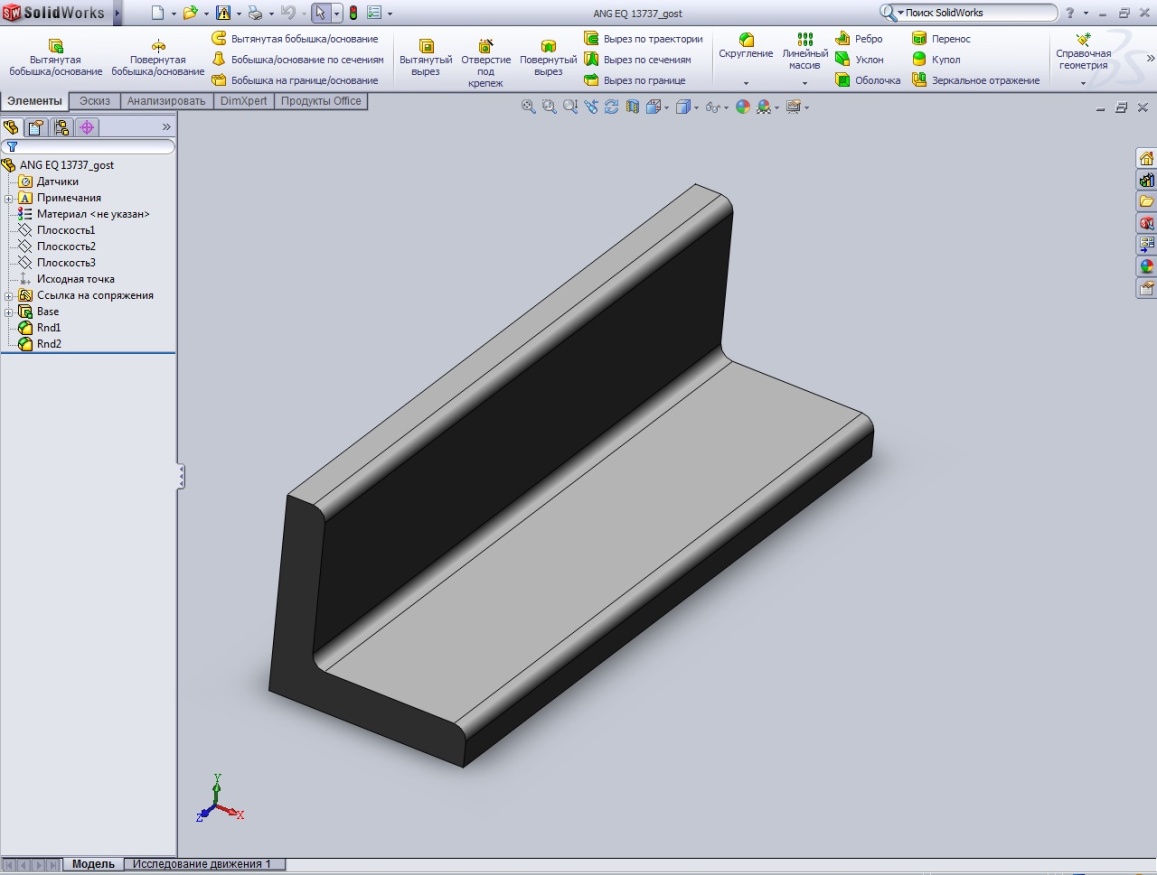Image resolution: width=1157 pixels, height=875 pixels.
Task: Click the Rebuild traffic light icon
Action: pos(353,13)
